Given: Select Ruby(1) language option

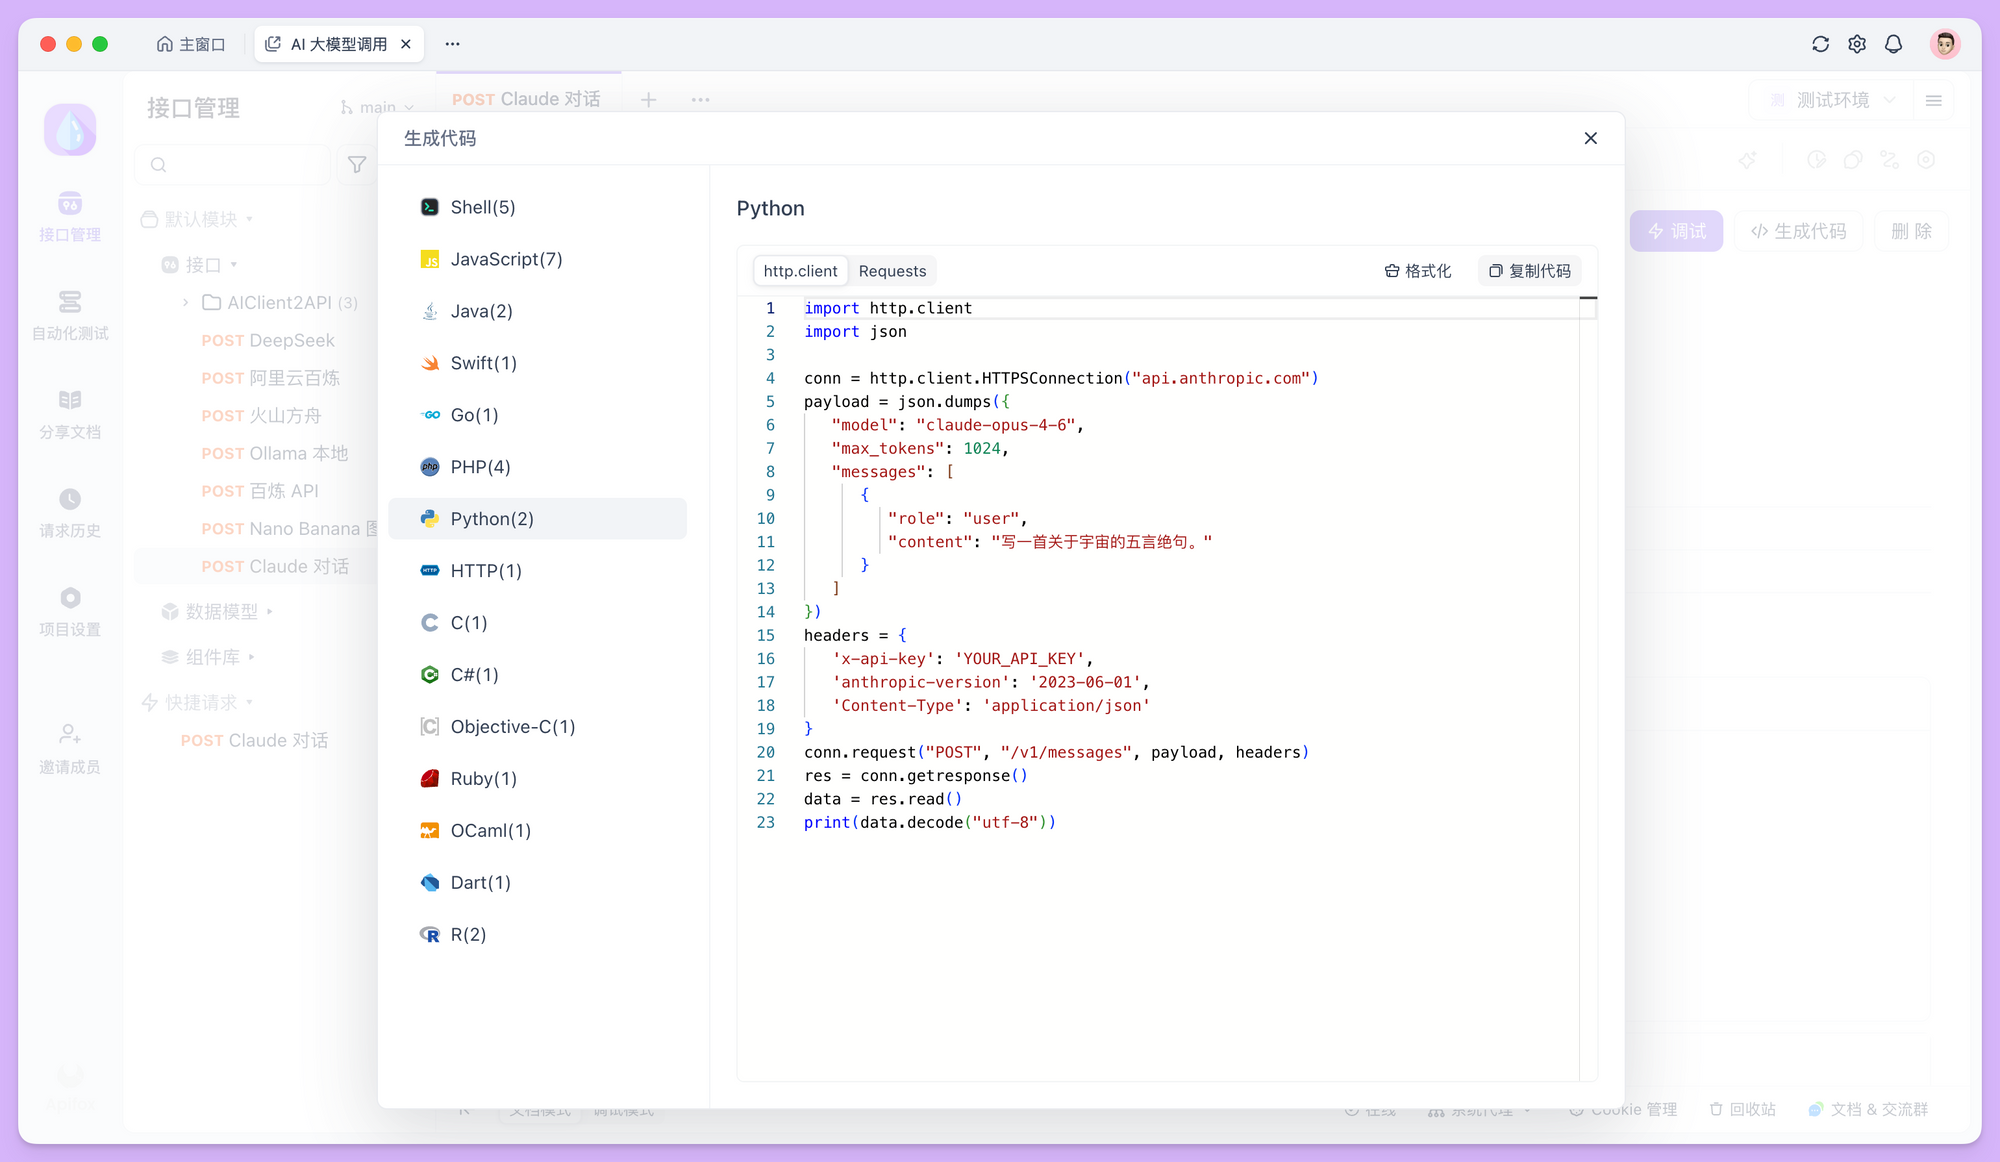Looking at the screenshot, I should [x=483, y=779].
